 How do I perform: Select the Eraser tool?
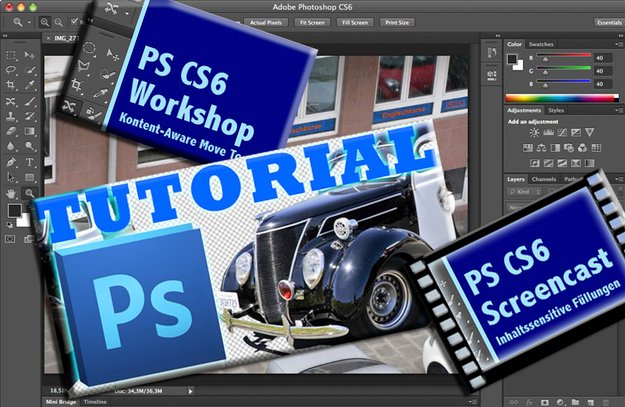(x=11, y=131)
